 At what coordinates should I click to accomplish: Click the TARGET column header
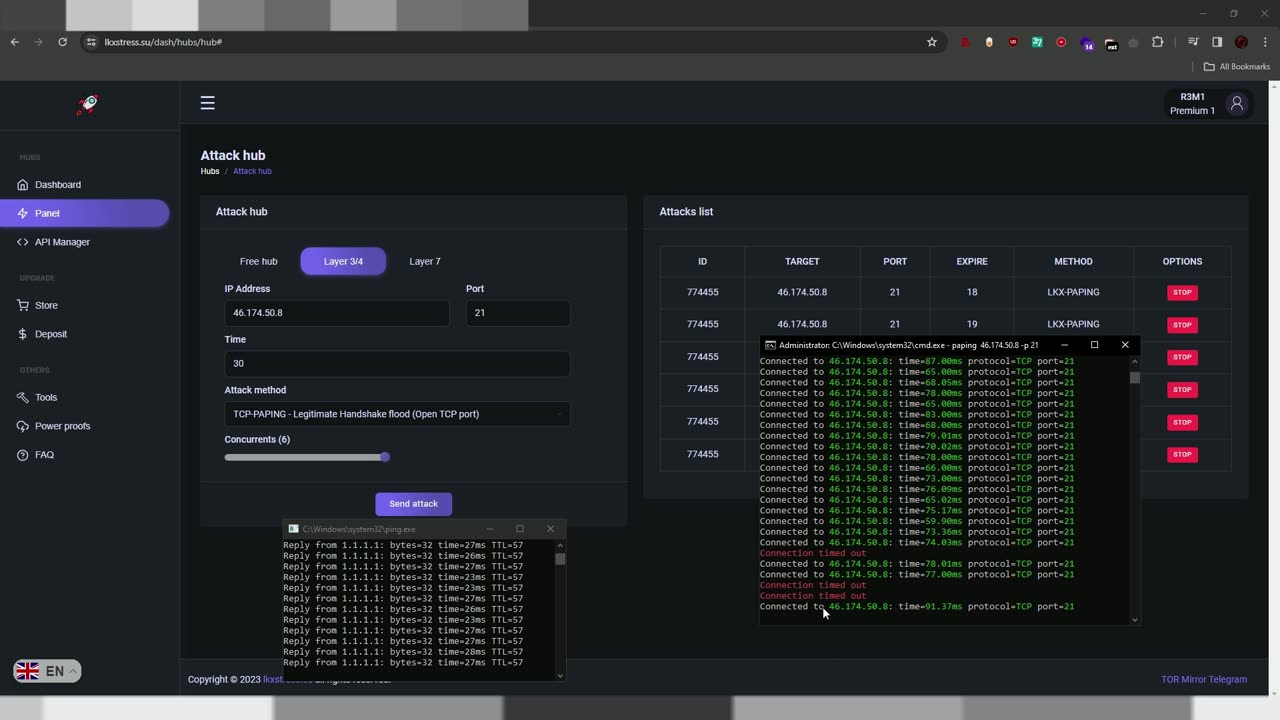802,261
